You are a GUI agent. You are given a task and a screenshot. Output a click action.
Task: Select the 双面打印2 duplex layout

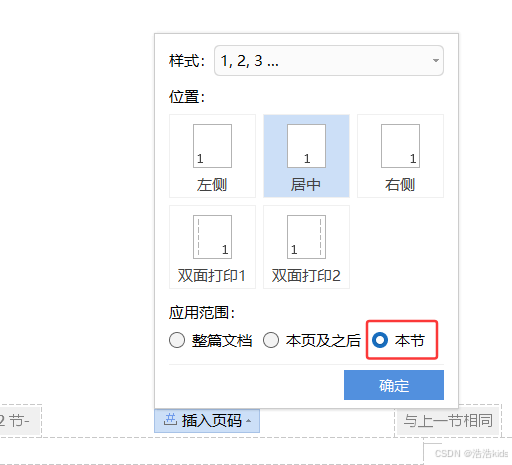[306, 247]
